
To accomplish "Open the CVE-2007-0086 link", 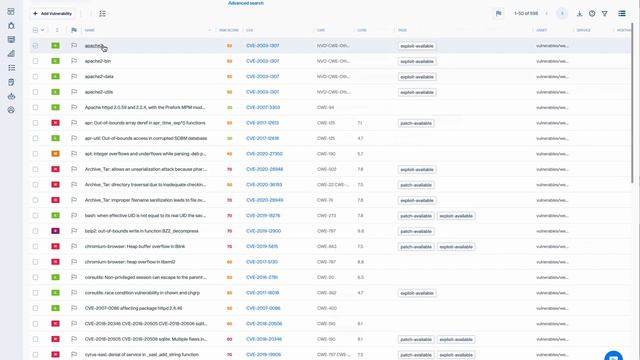I will click(x=263, y=308).
